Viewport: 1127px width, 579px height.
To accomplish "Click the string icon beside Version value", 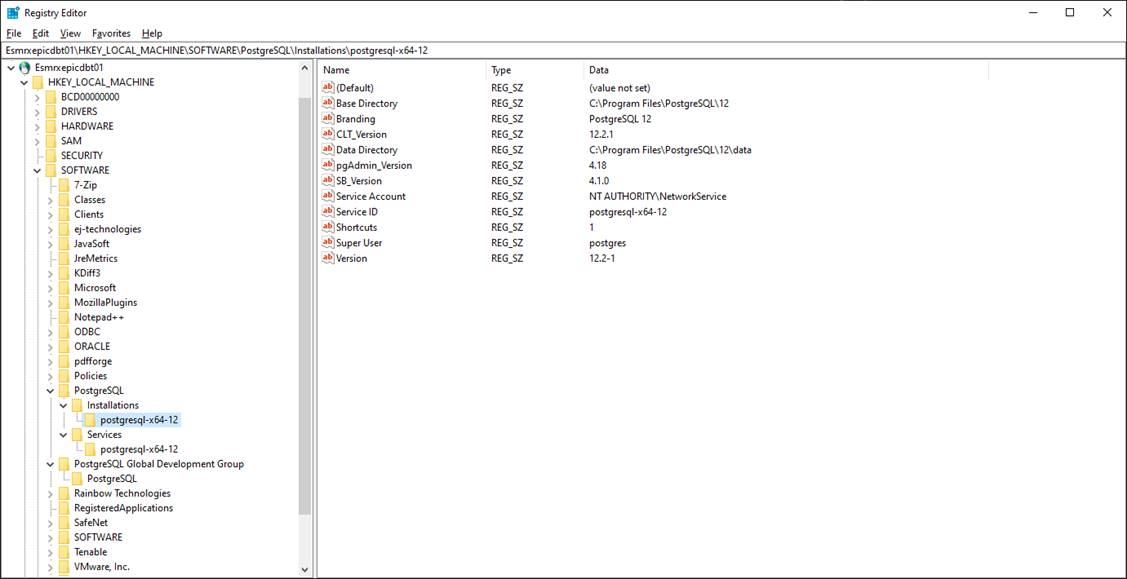I will coord(328,258).
